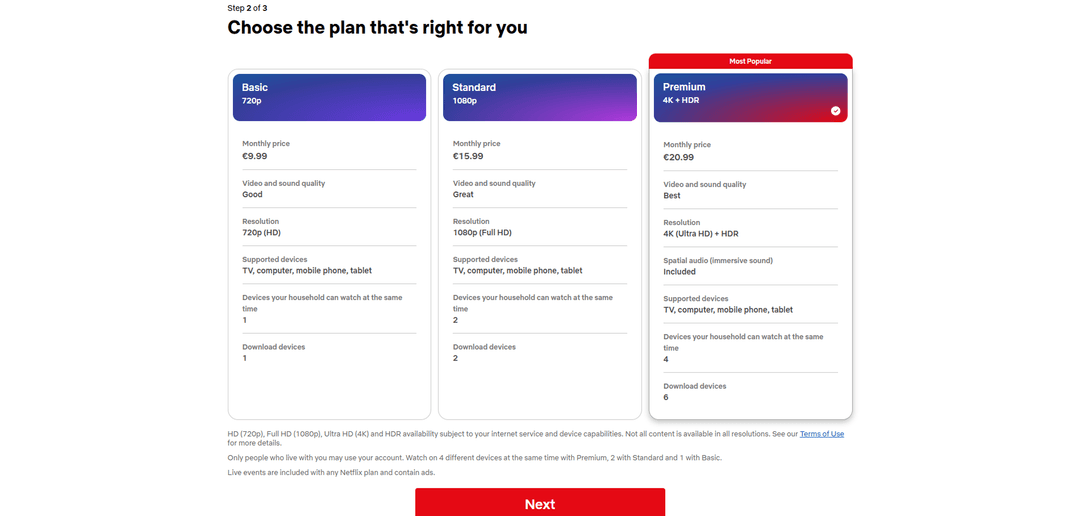Viewport: 1080px width, 516px height.
Task: Click the Premium plan €20.99 monthly price
Action: pos(679,157)
